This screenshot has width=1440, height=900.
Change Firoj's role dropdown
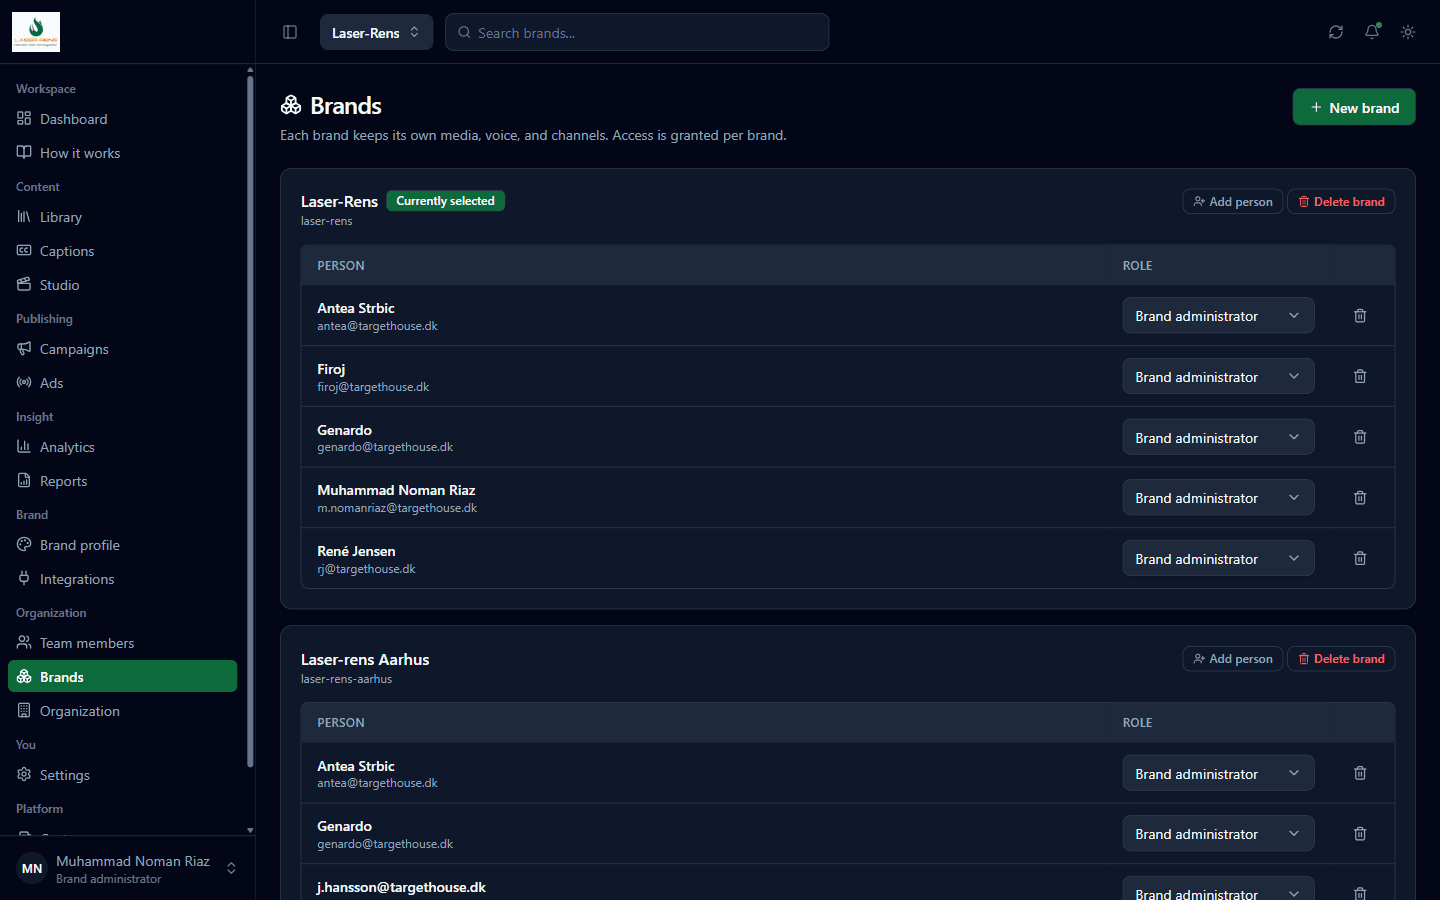pyautogui.click(x=1218, y=377)
